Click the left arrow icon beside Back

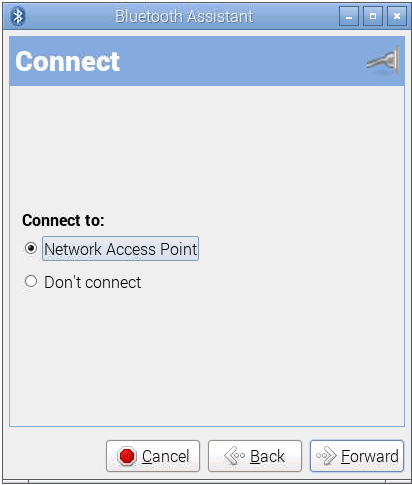[x=235, y=456]
